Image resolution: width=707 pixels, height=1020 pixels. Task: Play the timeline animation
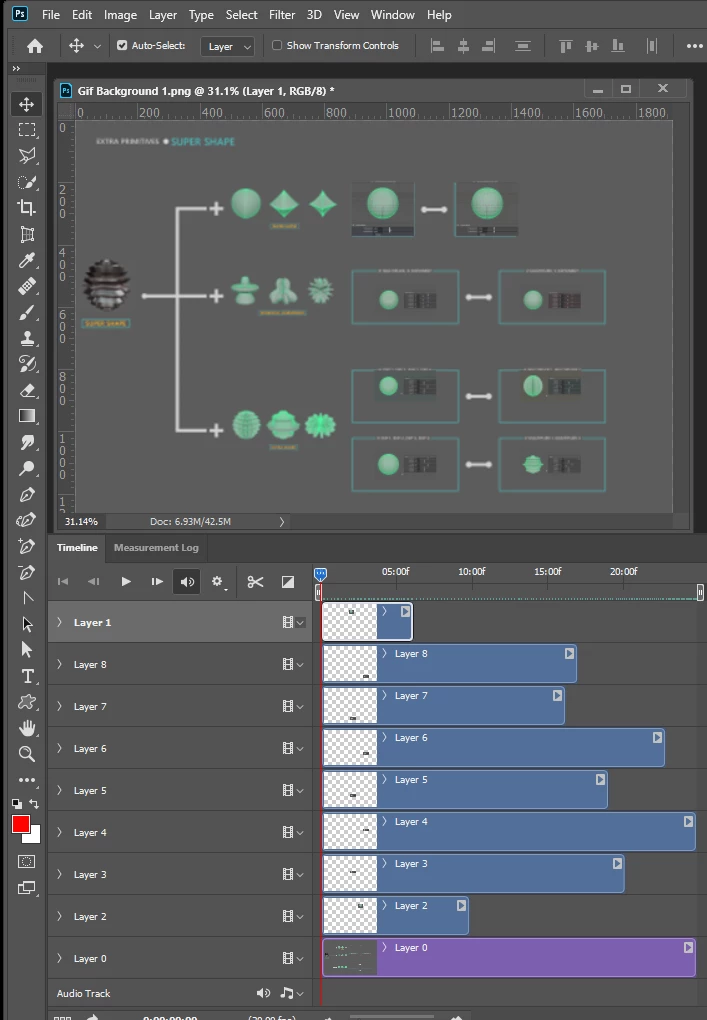(x=126, y=582)
